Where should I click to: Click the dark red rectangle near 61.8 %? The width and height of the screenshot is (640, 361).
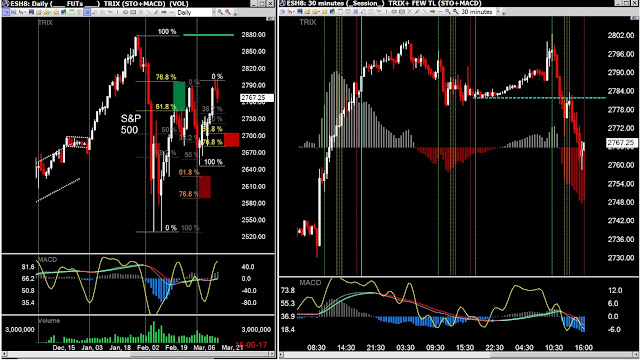point(205,187)
